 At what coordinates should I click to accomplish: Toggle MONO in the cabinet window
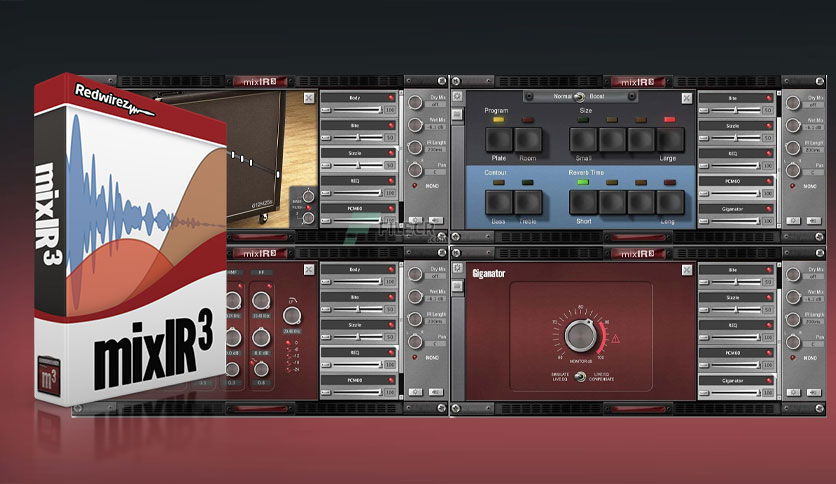pyautogui.click(x=415, y=185)
